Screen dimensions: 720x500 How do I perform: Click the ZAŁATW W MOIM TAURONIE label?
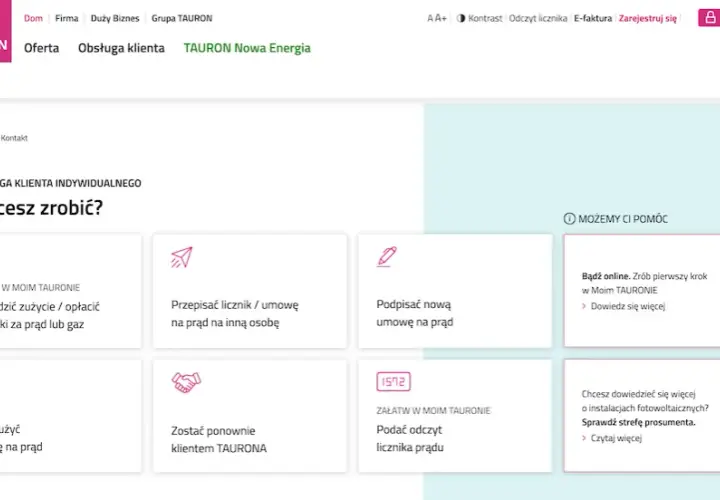[433, 410]
